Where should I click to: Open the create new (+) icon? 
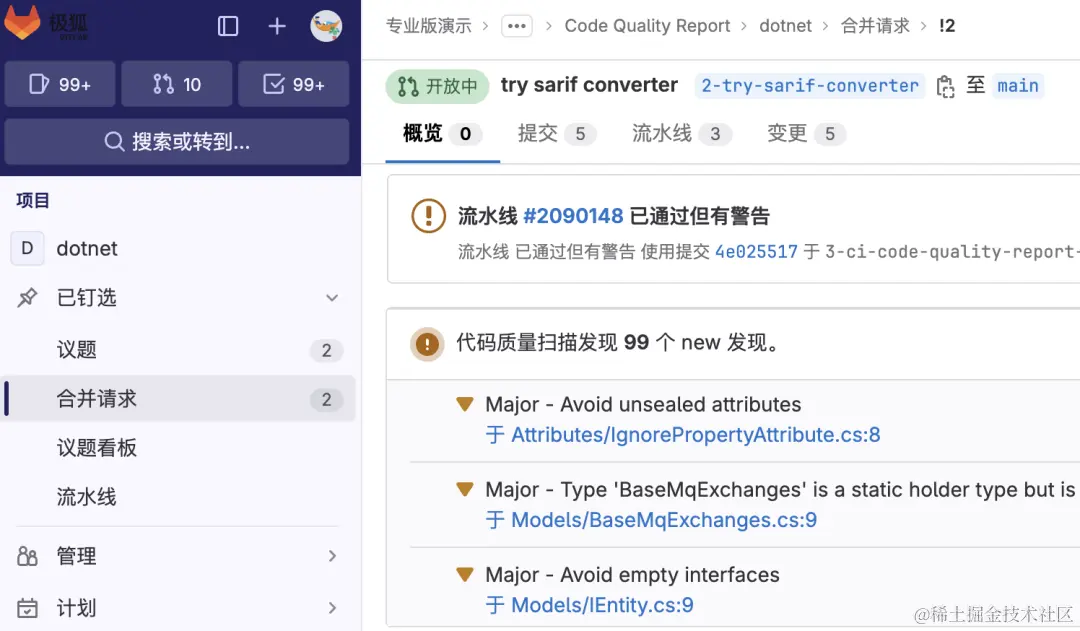(276, 26)
